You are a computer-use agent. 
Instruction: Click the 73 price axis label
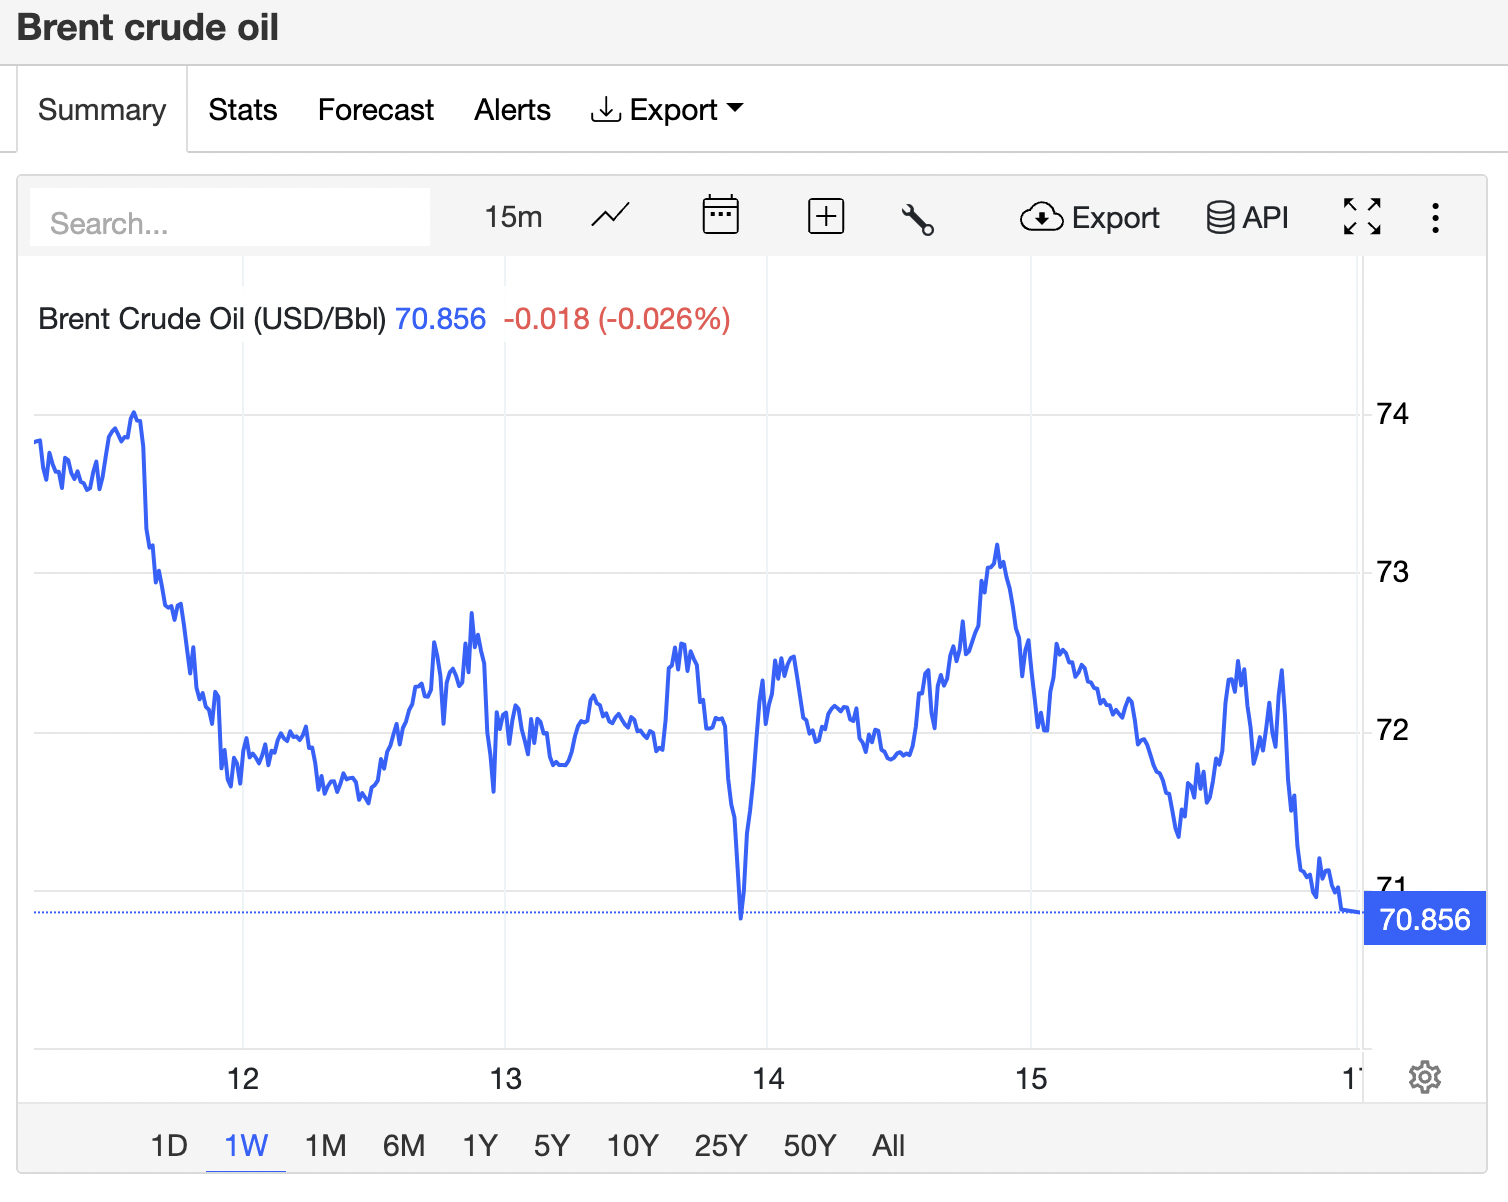[1392, 571]
